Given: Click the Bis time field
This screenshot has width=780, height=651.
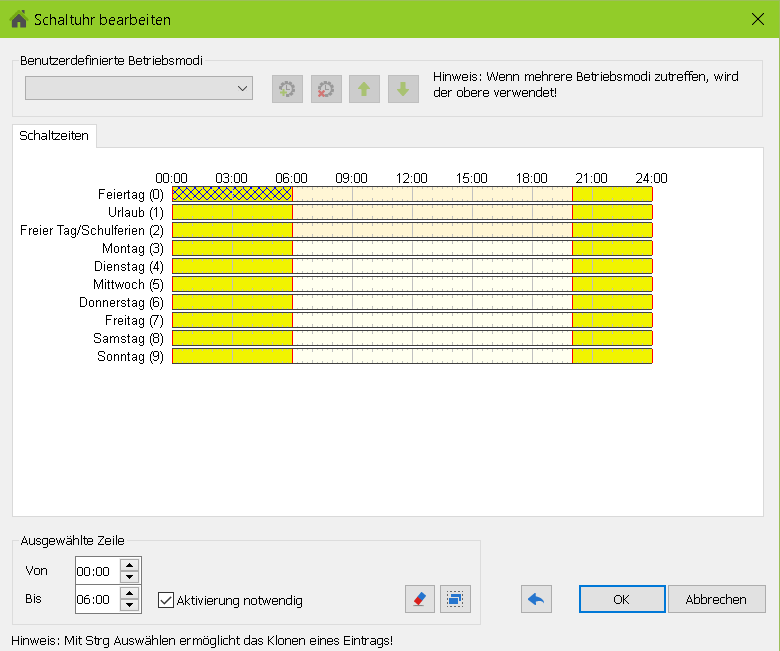Looking at the screenshot, I should [97, 599].
